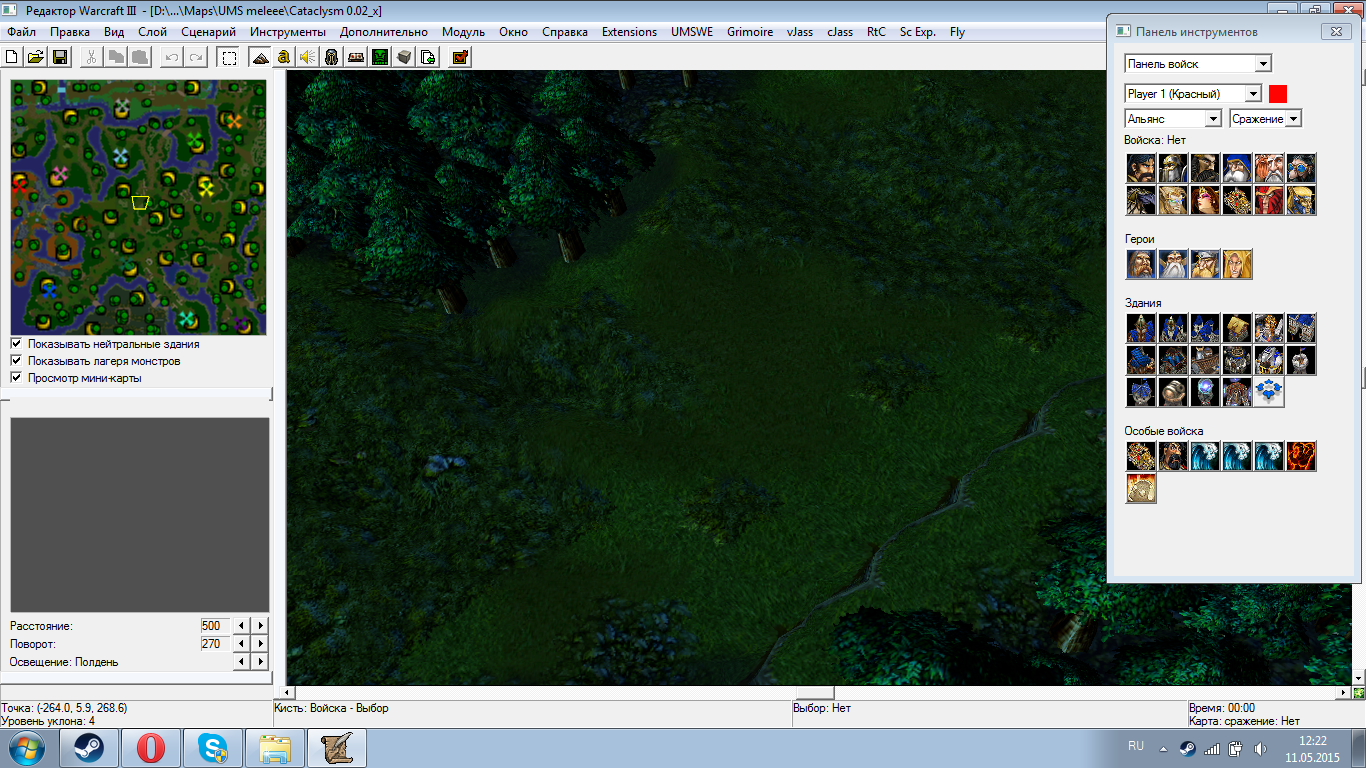Screen dimensions: 1366x768
Task: Open the Файл menu
Action: coord(21,32)
